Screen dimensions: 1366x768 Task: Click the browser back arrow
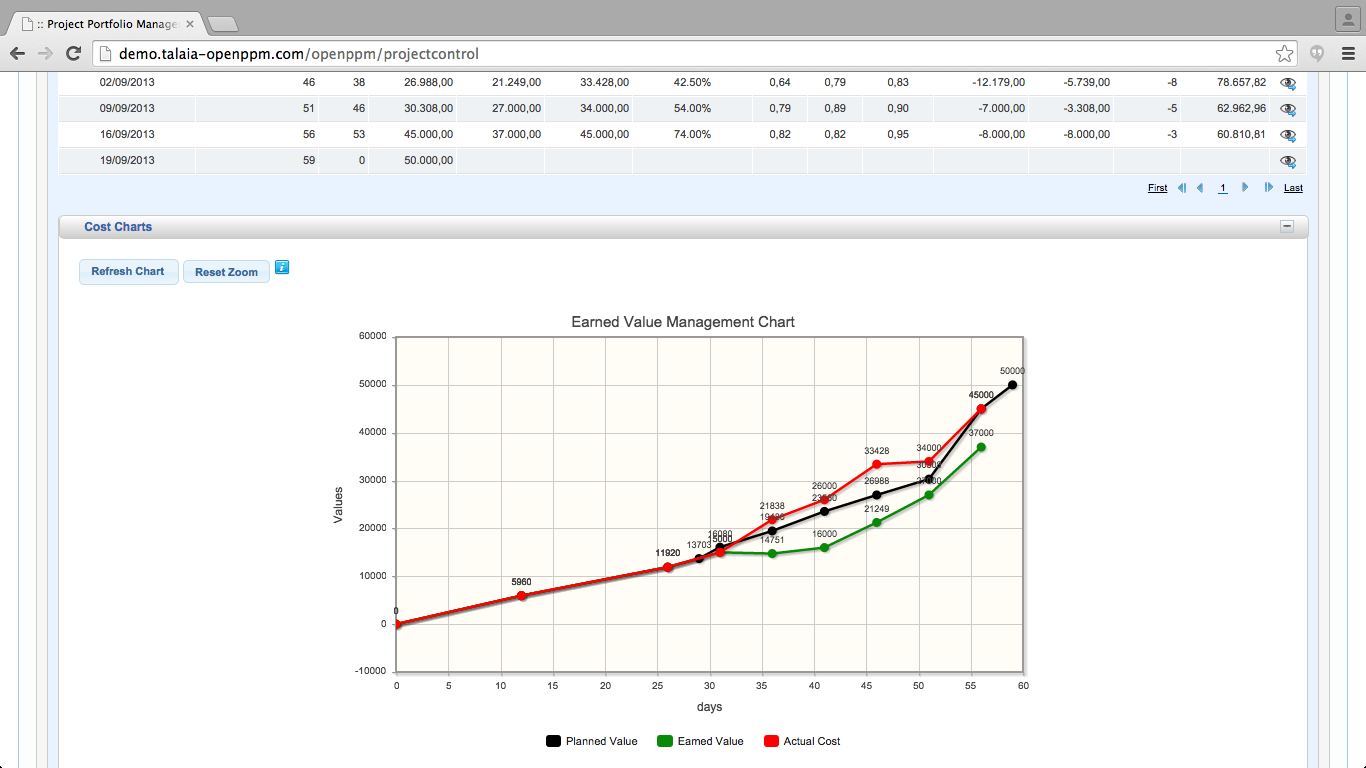tap(17, 54)
